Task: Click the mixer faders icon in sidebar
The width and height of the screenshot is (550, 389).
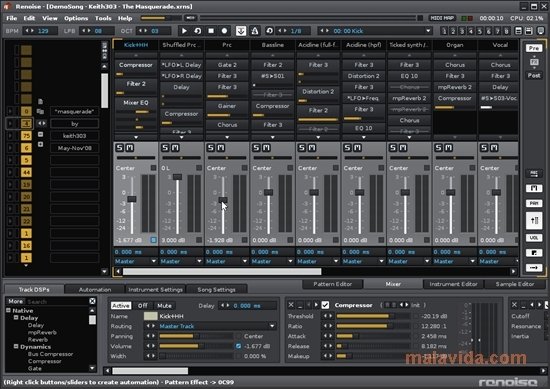Action: point(534,220)
